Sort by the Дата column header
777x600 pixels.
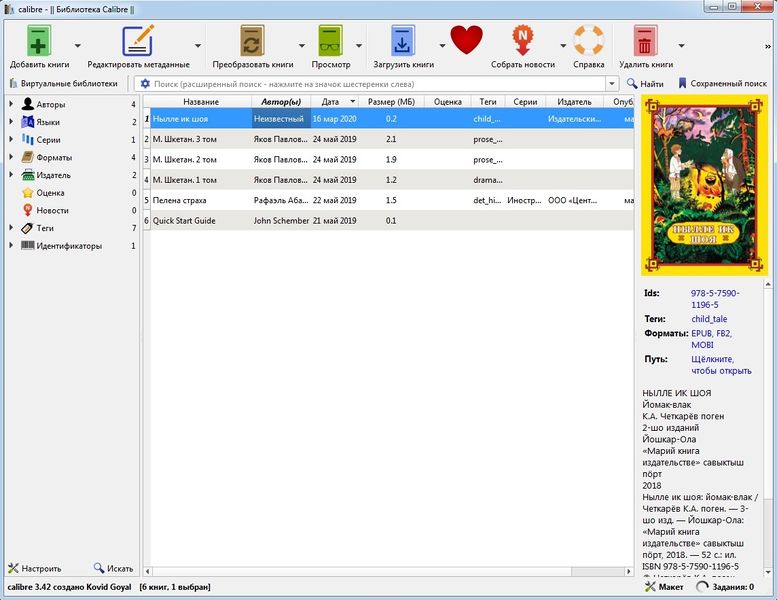point(334,102)
